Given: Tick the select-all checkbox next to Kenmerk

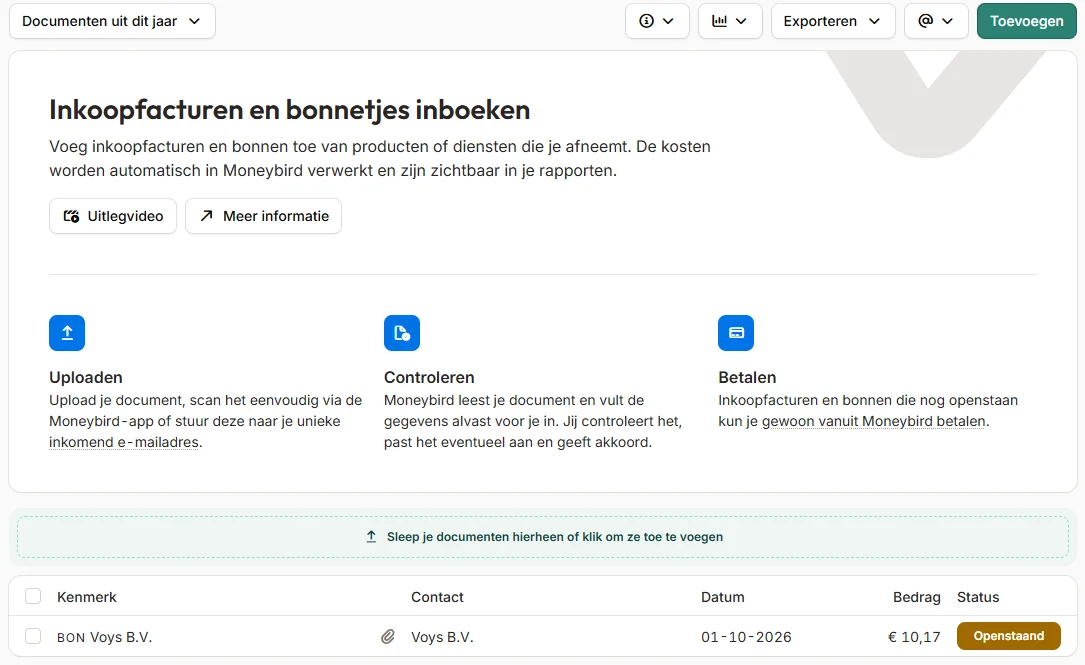Looking at the screenshot, I should click(x=33, y=596).
